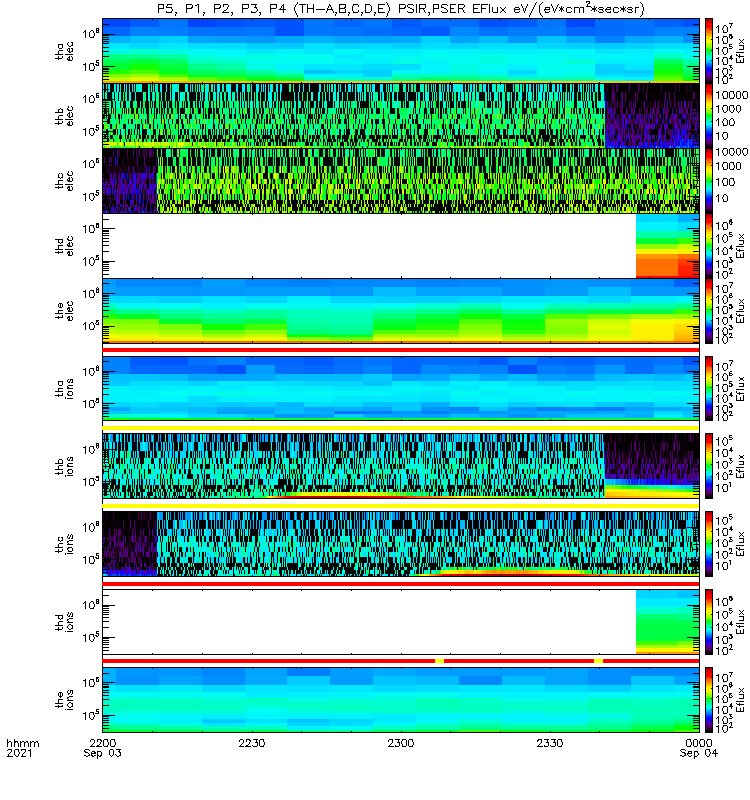Click inside the tha ions spectrogram panel
Viewport: 750px width, 800px height.
401,388
